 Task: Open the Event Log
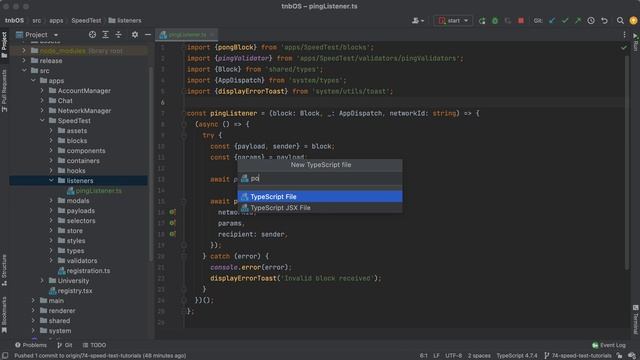click(x=609, y=345)
